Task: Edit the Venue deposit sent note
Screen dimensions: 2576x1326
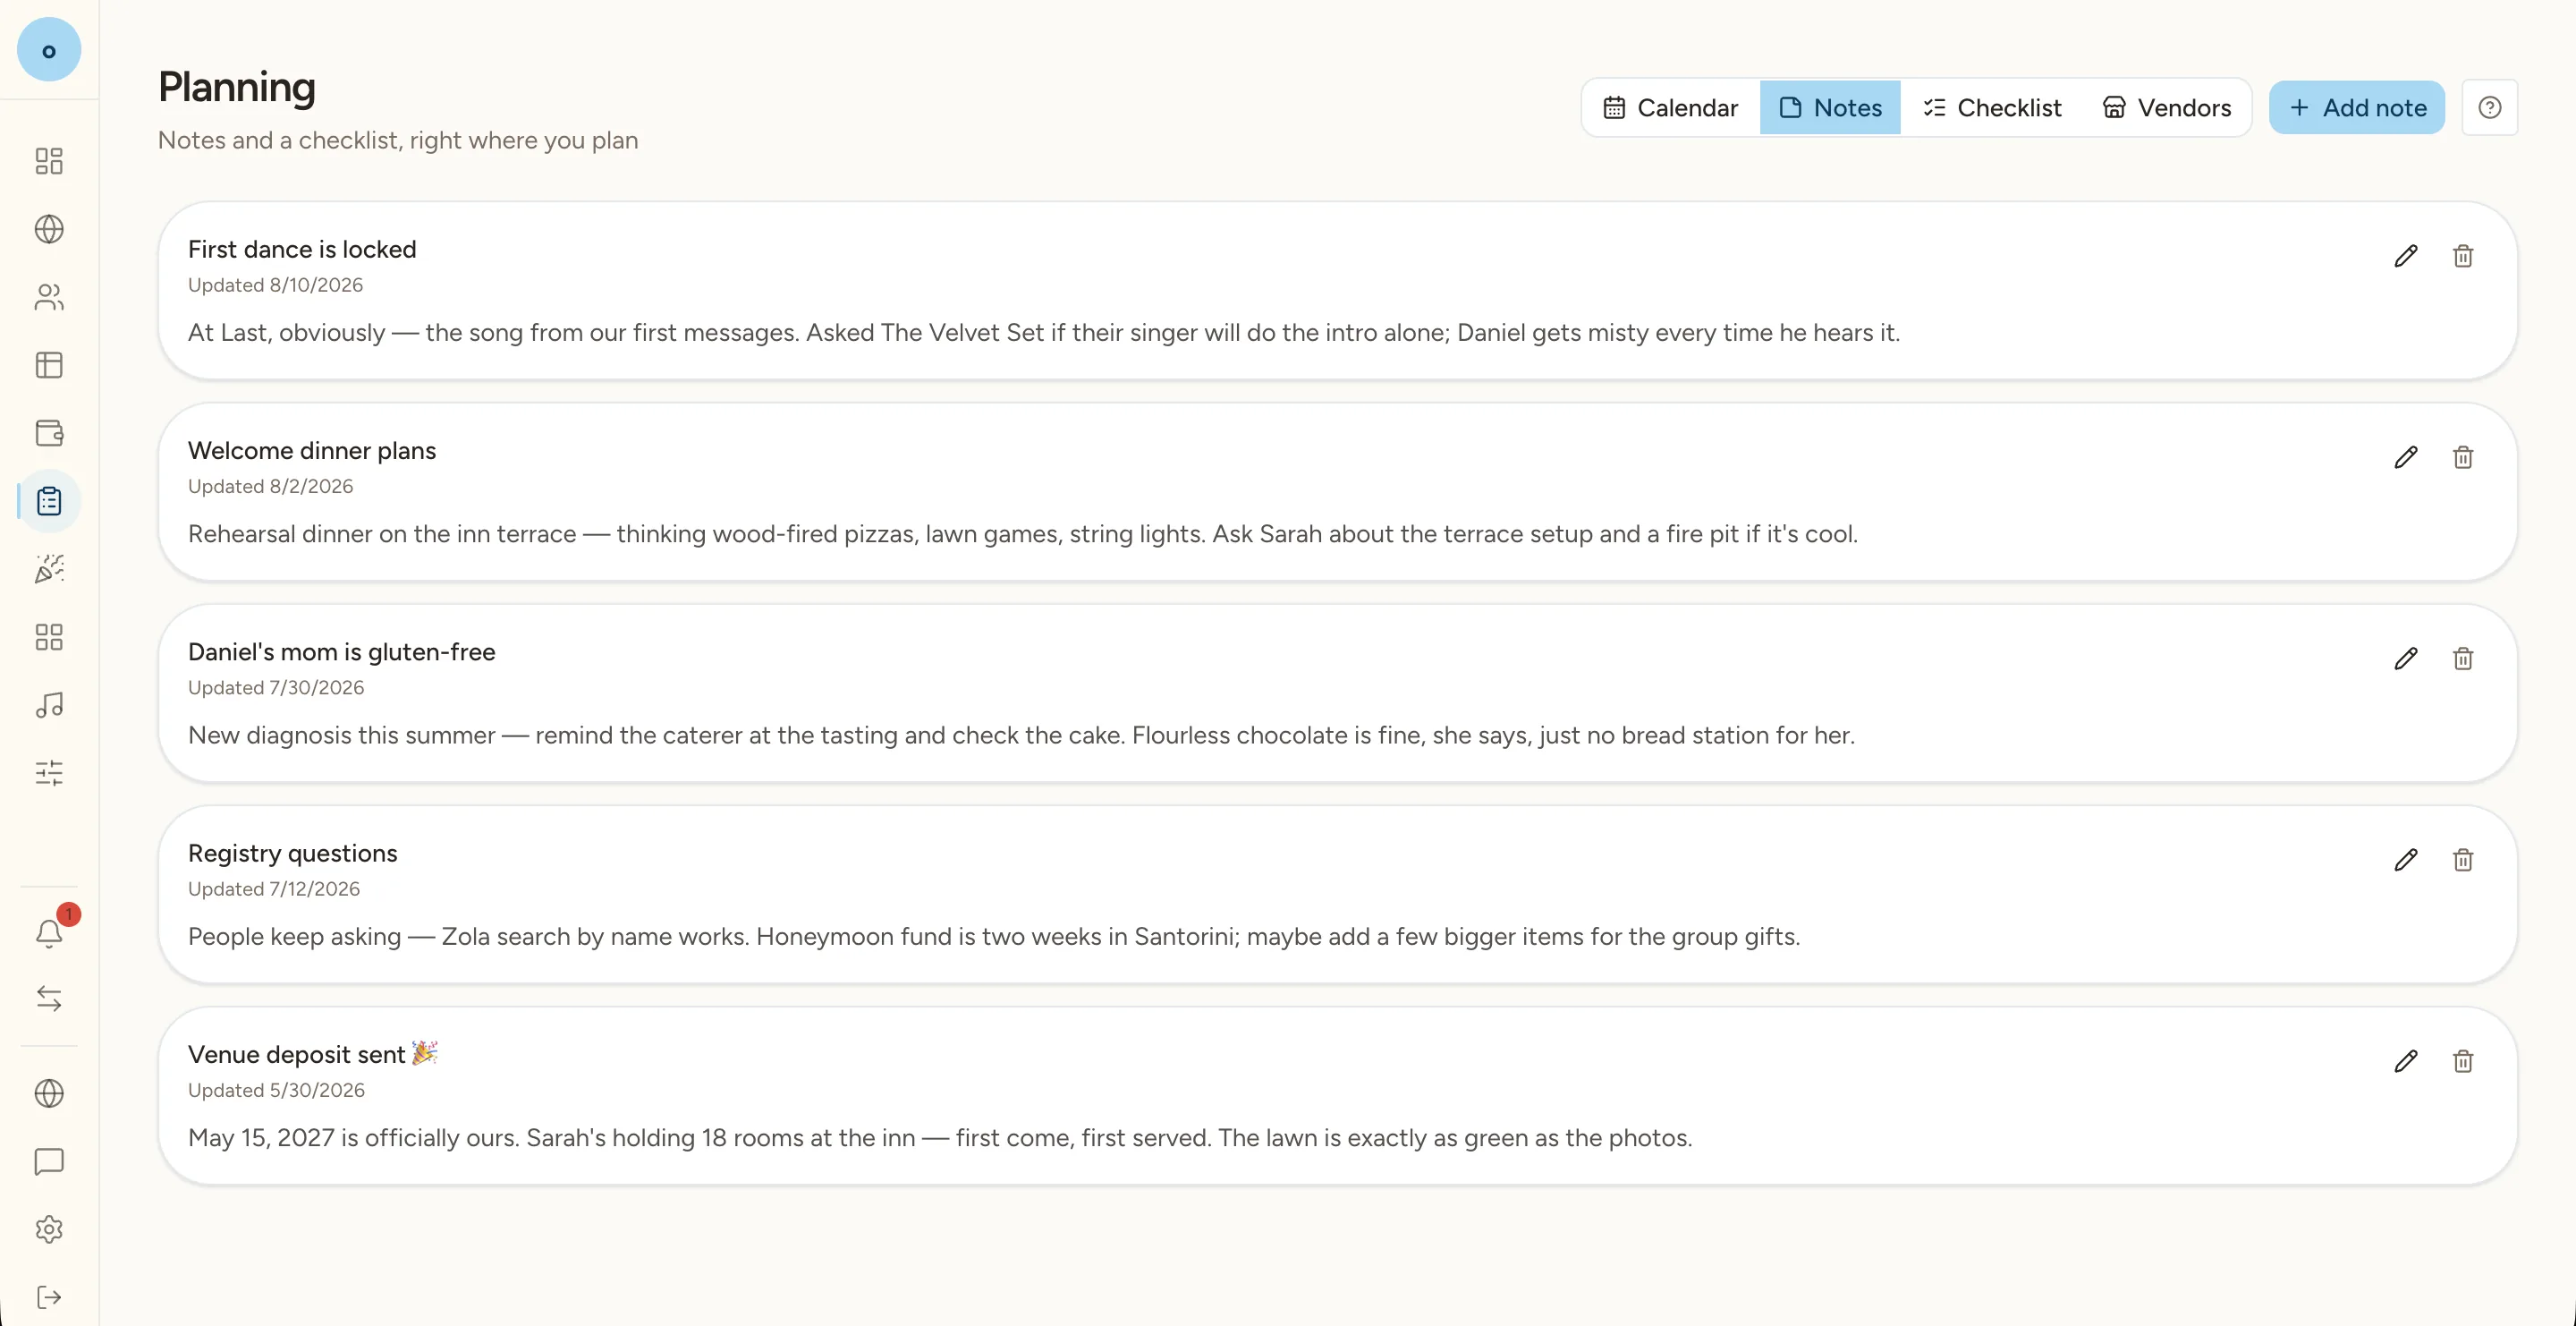Action: pyautogui.click(x=2406, y=1061)
